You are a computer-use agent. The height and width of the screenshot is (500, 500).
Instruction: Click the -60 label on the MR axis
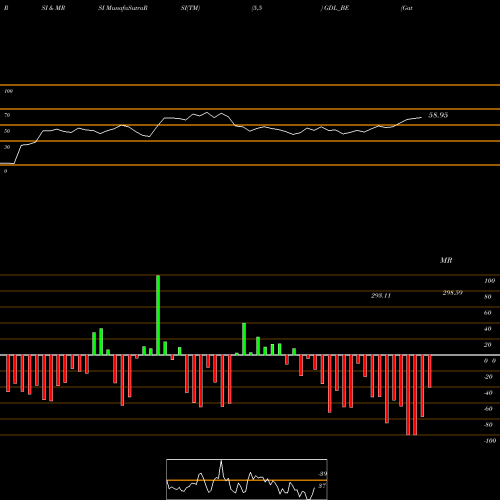[x=488, y=409]
